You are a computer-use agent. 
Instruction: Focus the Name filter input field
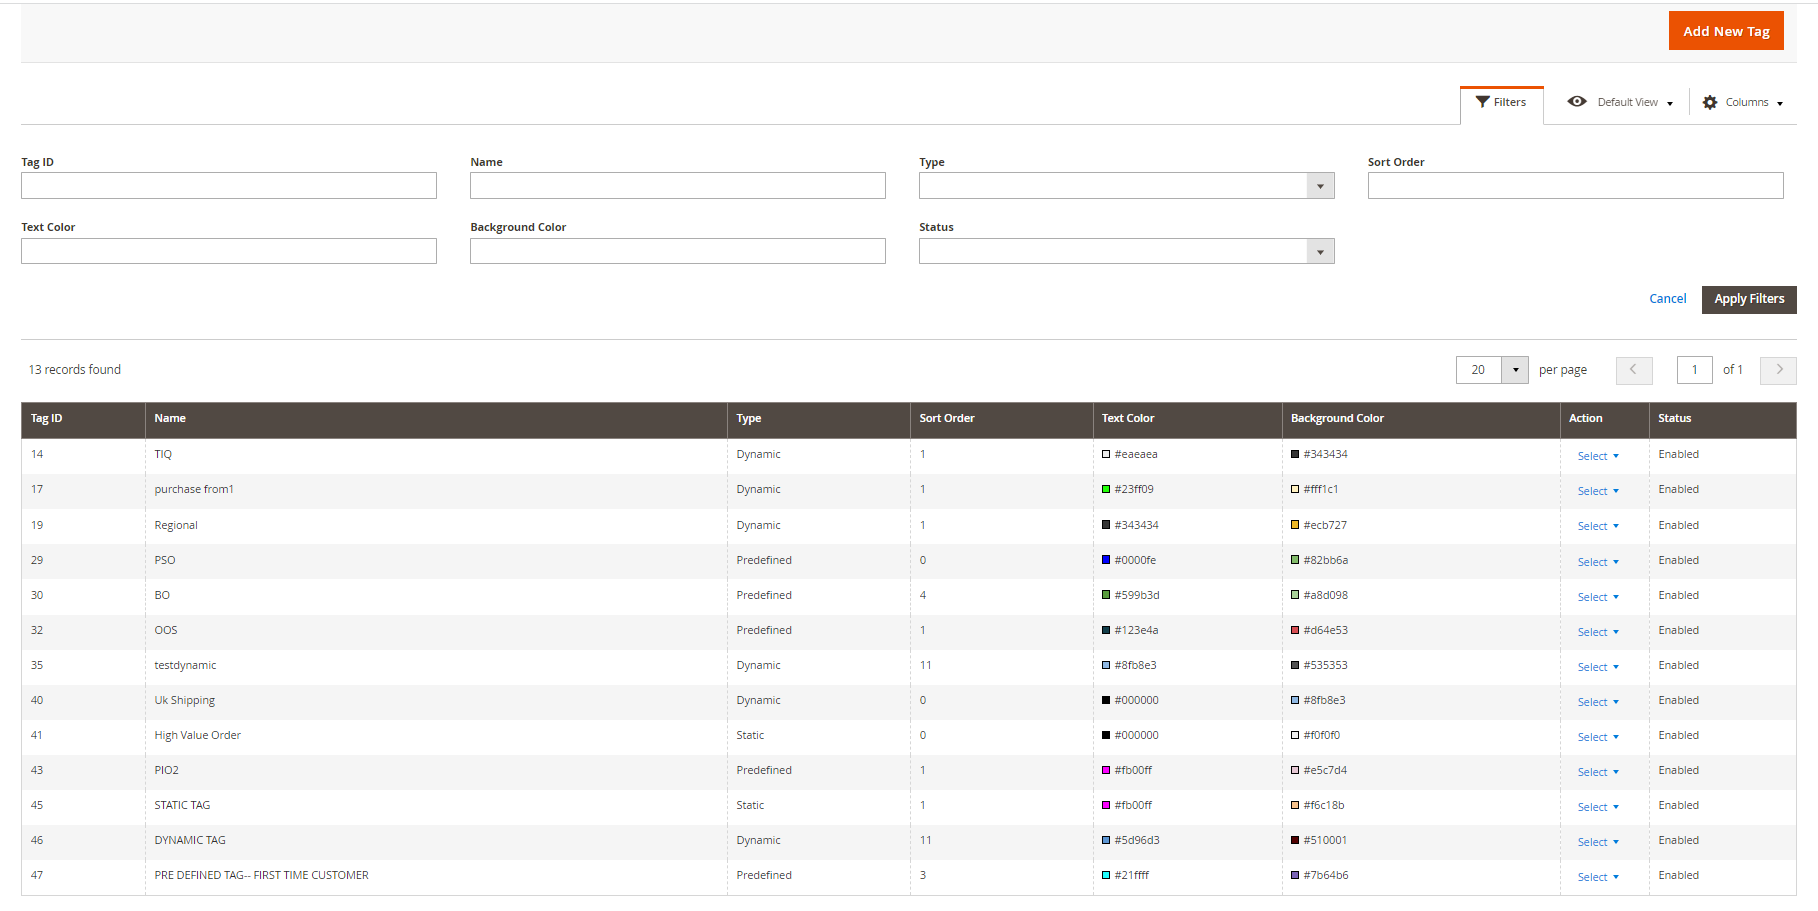click(x=677, y=186)
